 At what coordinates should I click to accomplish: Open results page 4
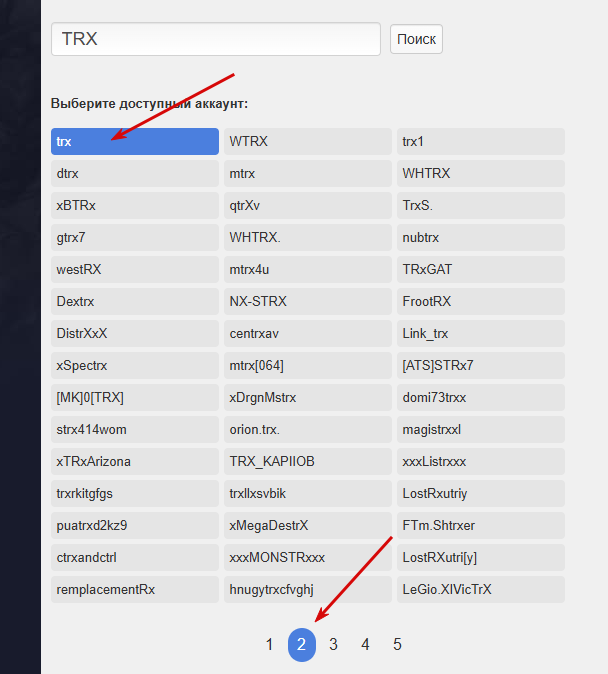pyautogui.click(x=365, y=645)
